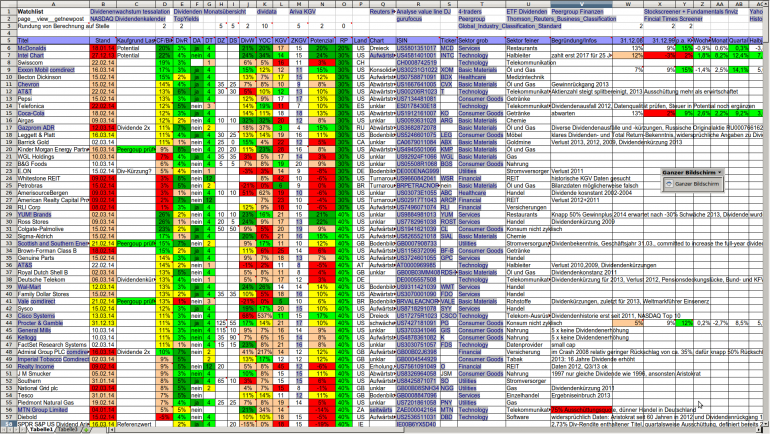Jump to last sheet with the navigation arrow
Screen dimensions: 770x434
(23, 430)
